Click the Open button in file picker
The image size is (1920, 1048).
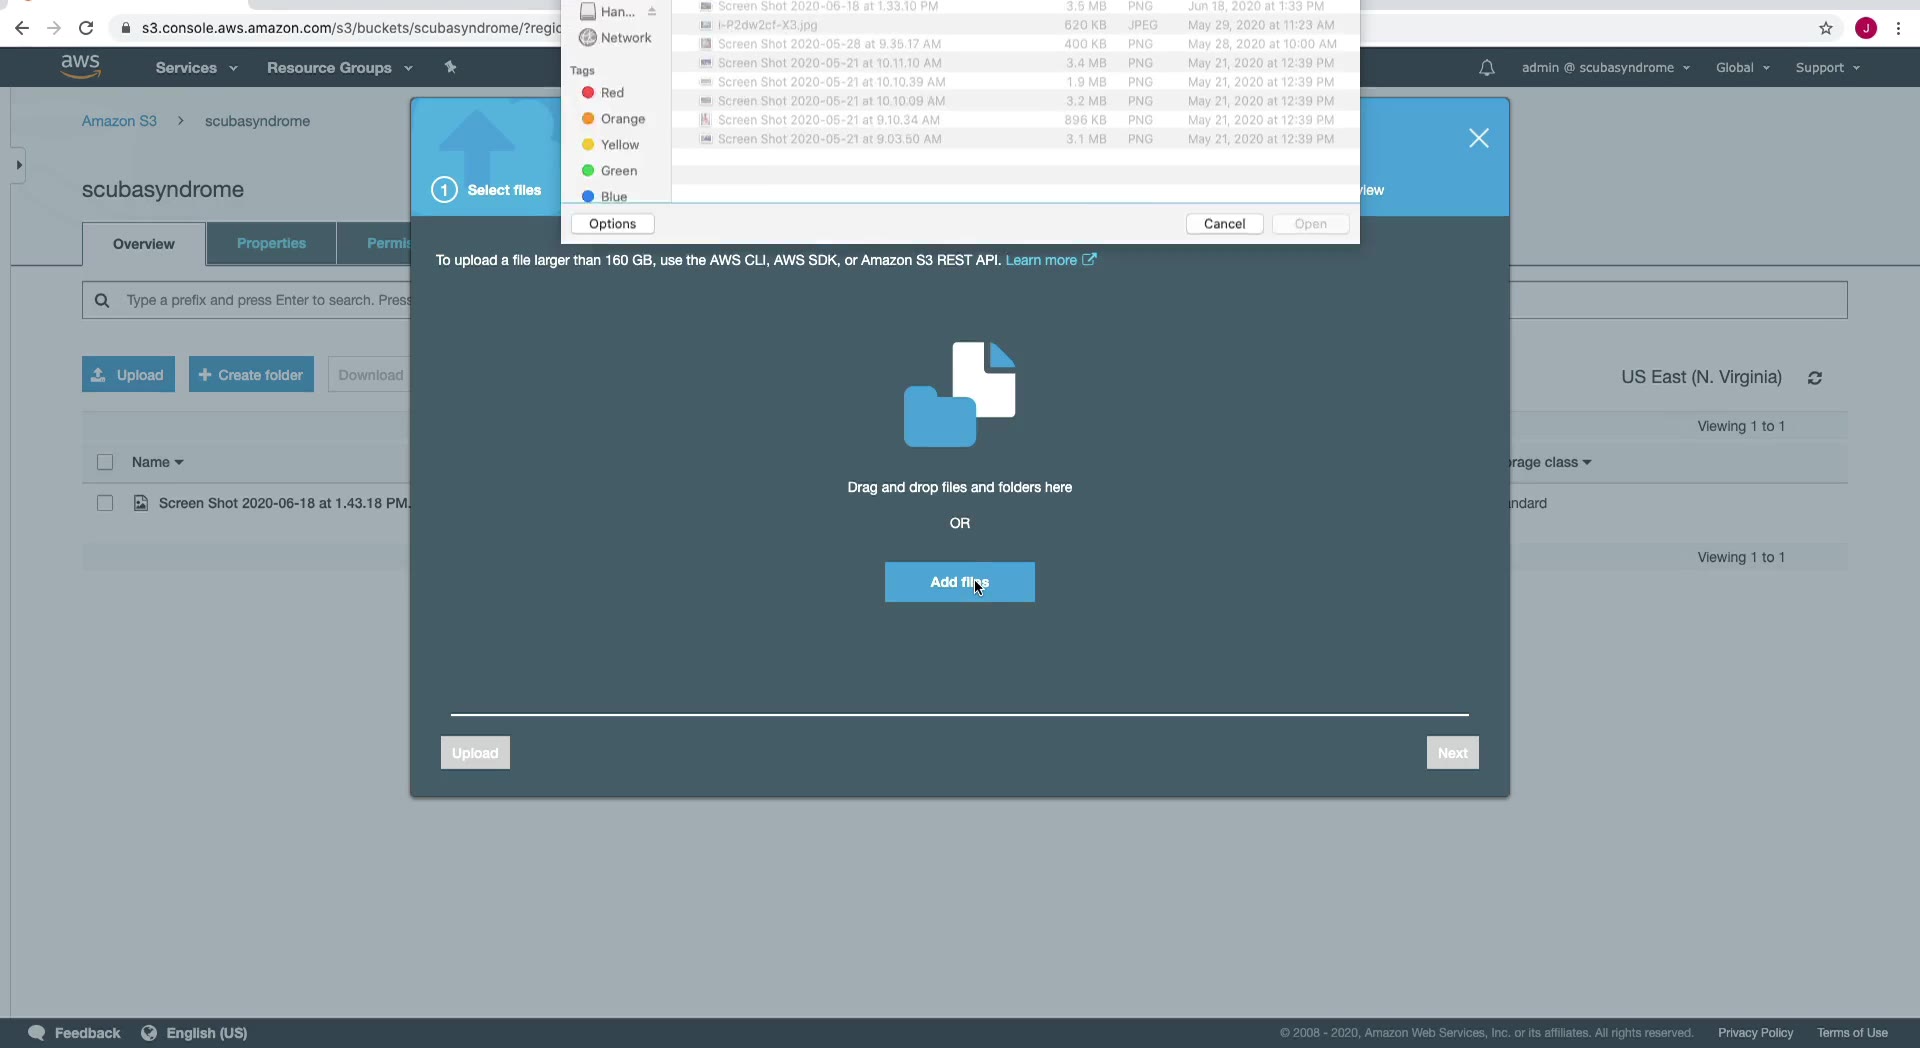click(1311, 224)
